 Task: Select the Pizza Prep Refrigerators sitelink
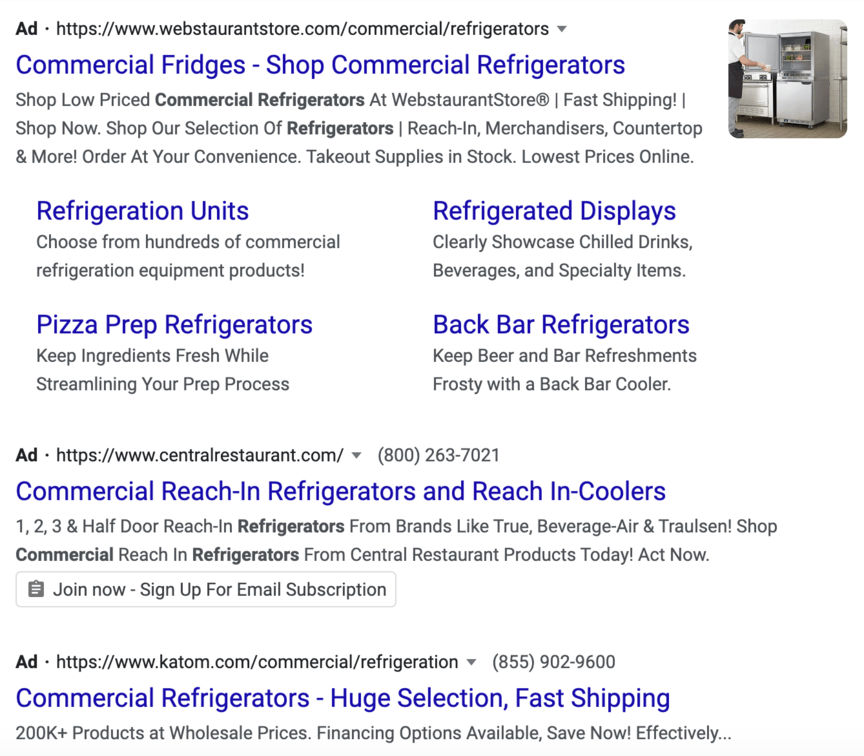(x=174, y=325)
